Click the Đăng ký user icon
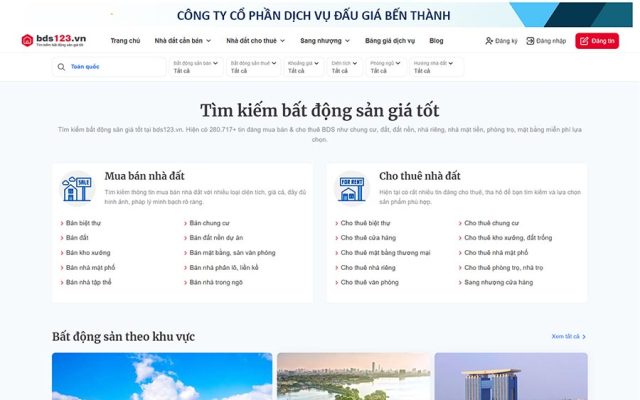 (x=489, y=41)
